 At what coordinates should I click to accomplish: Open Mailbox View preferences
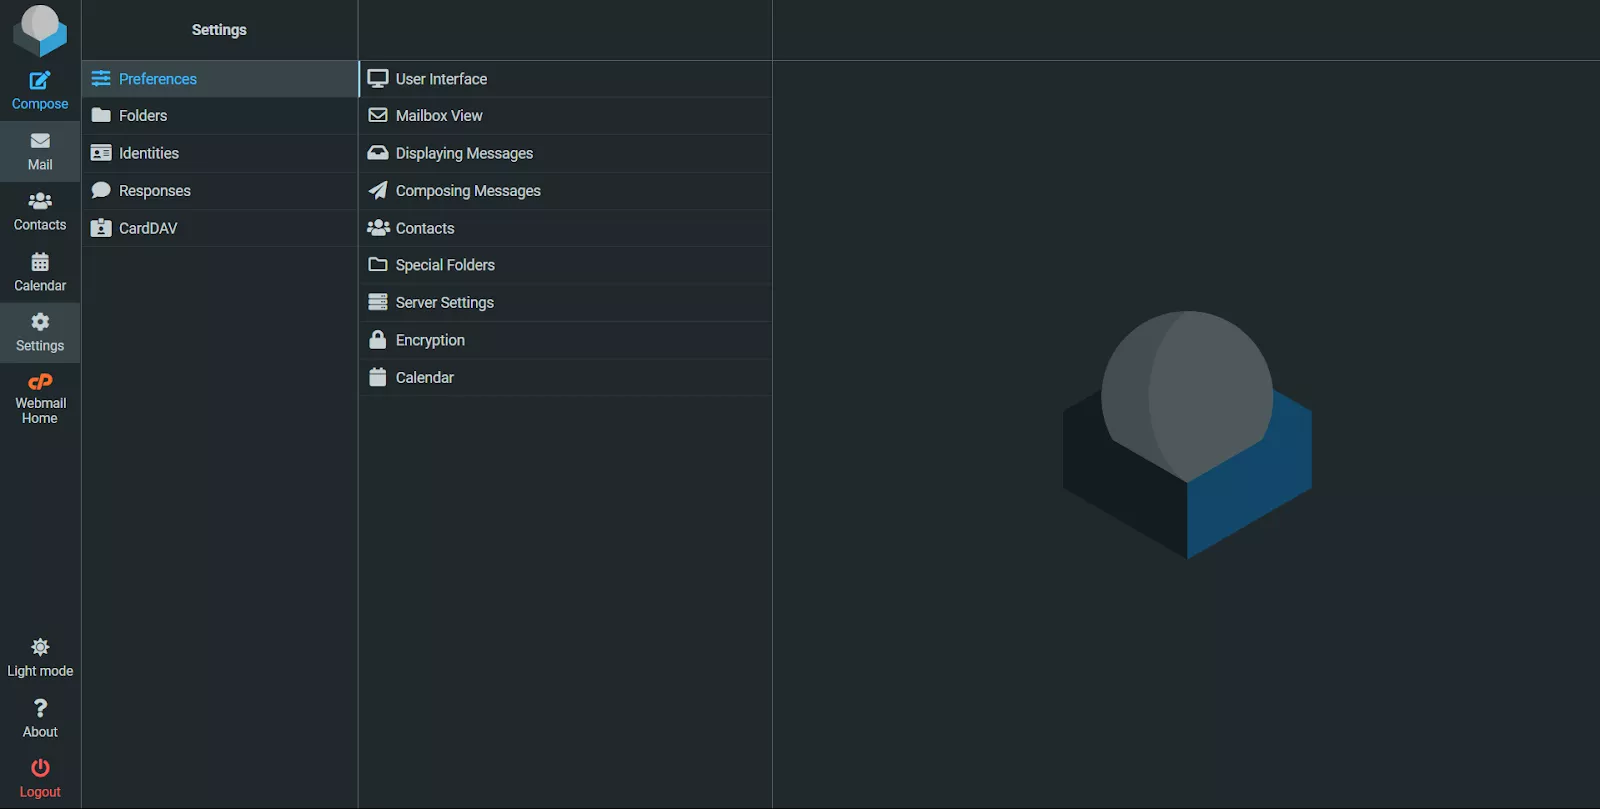coord(438,116)
